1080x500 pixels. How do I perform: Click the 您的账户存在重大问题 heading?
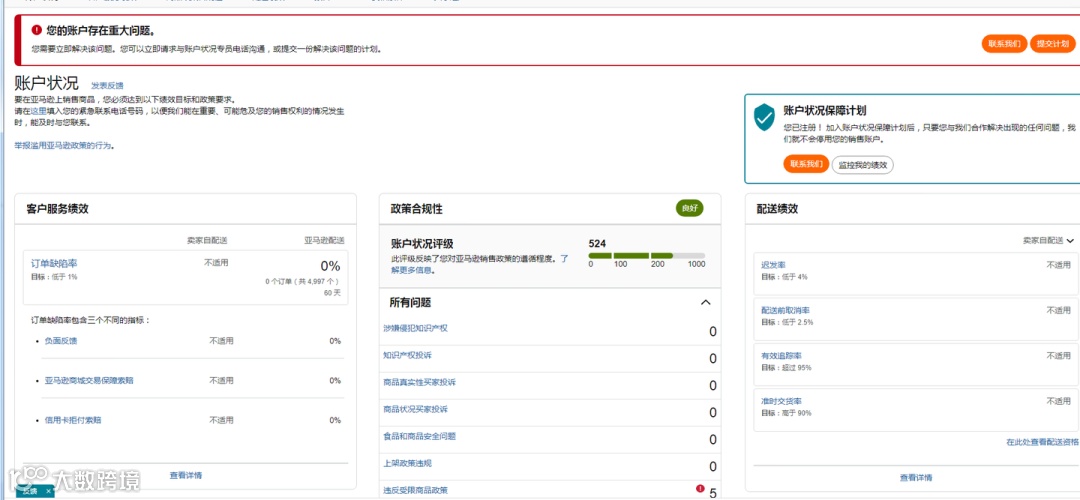tap(101, 30)
